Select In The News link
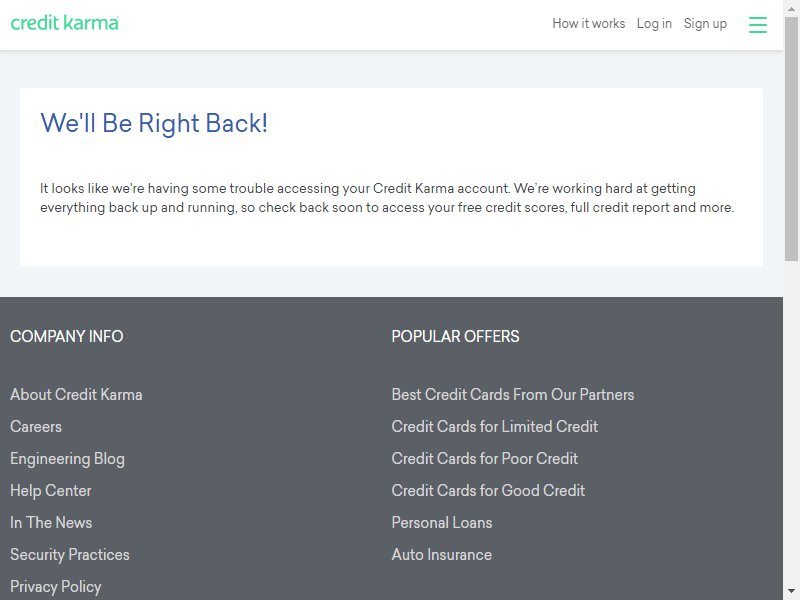The height and width of the screenshot is (600, 800). (x=51, y=522)
